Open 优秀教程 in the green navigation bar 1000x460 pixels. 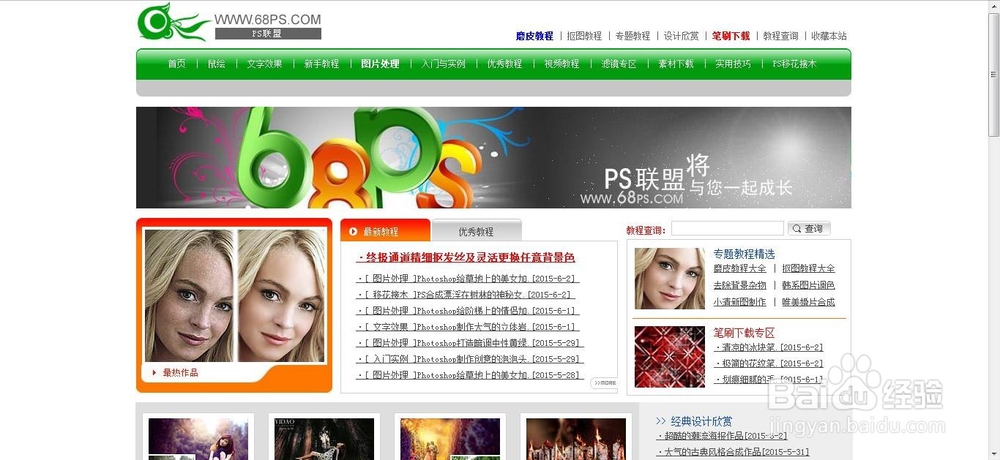(504, 64)
